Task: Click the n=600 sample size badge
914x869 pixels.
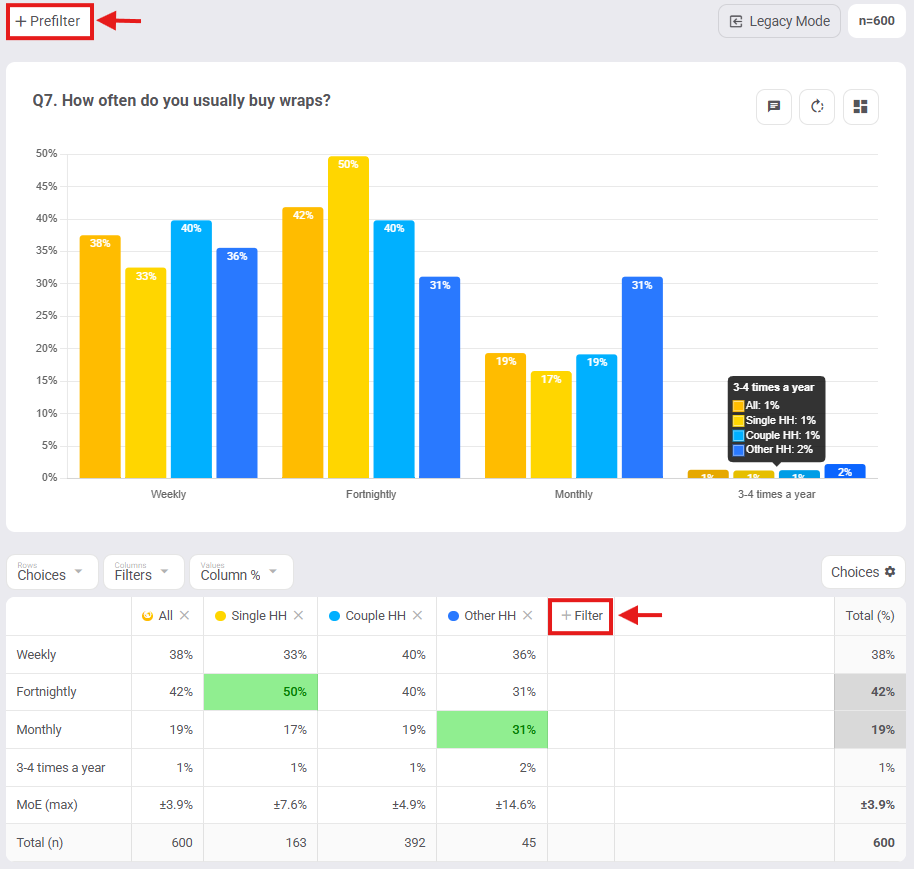Action: 876,21
